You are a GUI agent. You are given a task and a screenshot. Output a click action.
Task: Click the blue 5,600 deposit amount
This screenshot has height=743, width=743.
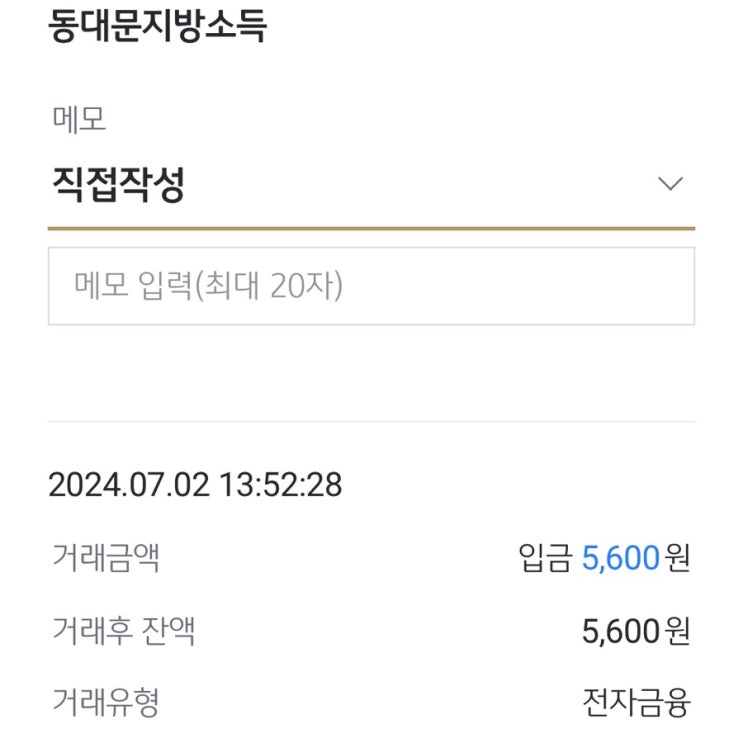click(620, 557)
